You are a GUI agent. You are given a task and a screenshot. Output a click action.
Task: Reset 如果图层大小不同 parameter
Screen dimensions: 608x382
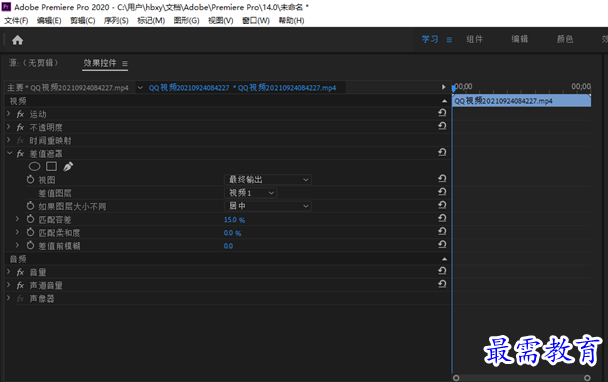coord(442,205)
